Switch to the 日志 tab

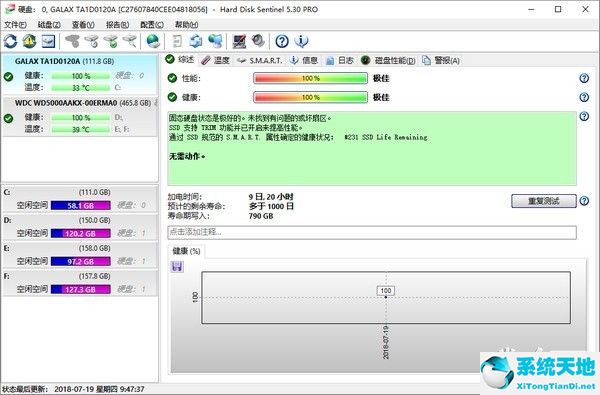[340, 60]
